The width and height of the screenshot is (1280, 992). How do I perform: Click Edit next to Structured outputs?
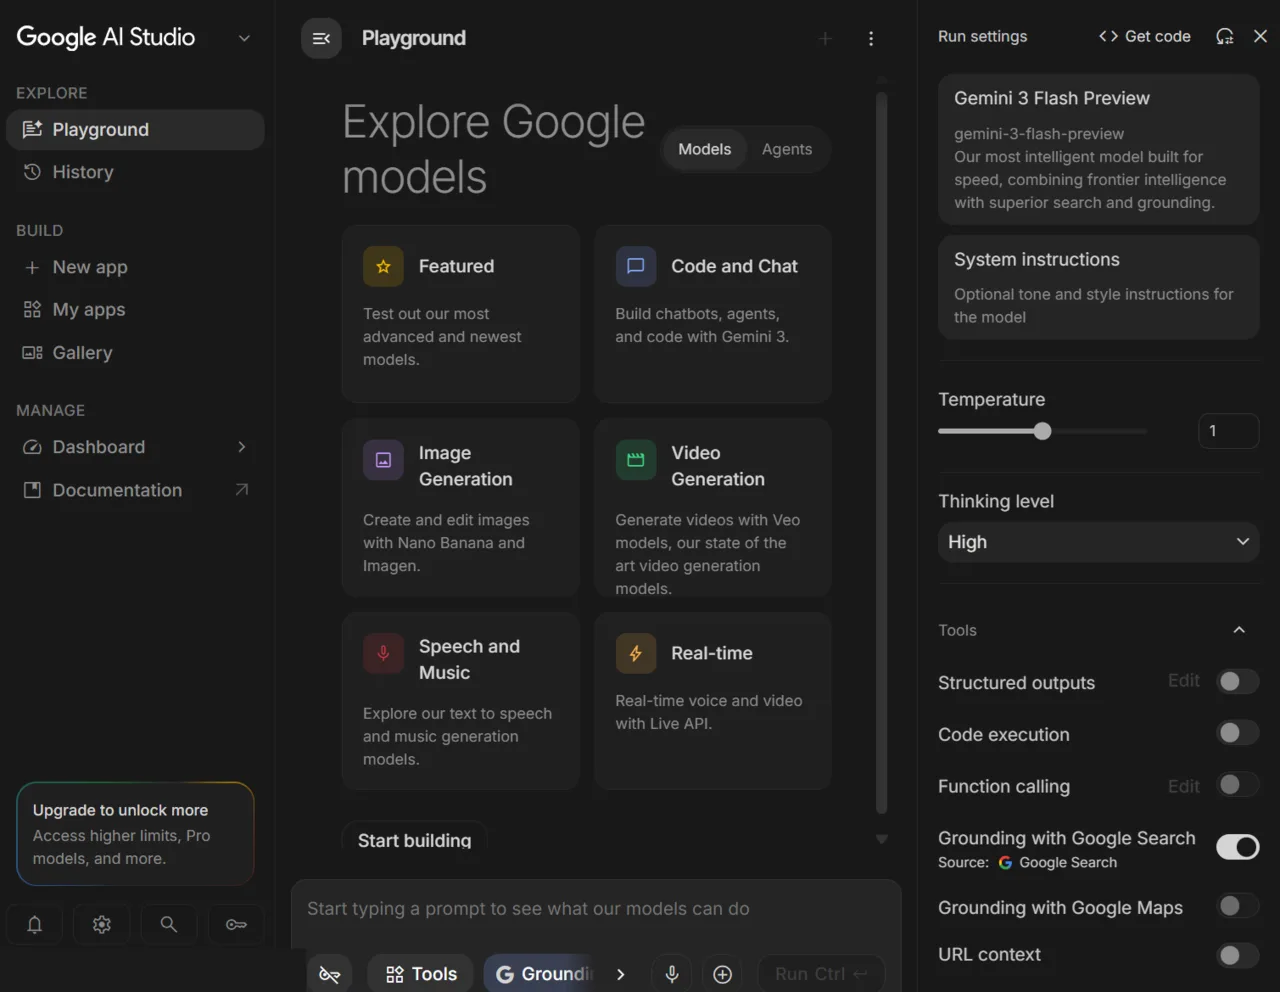pyautogui.click(x=1184, y=681)
